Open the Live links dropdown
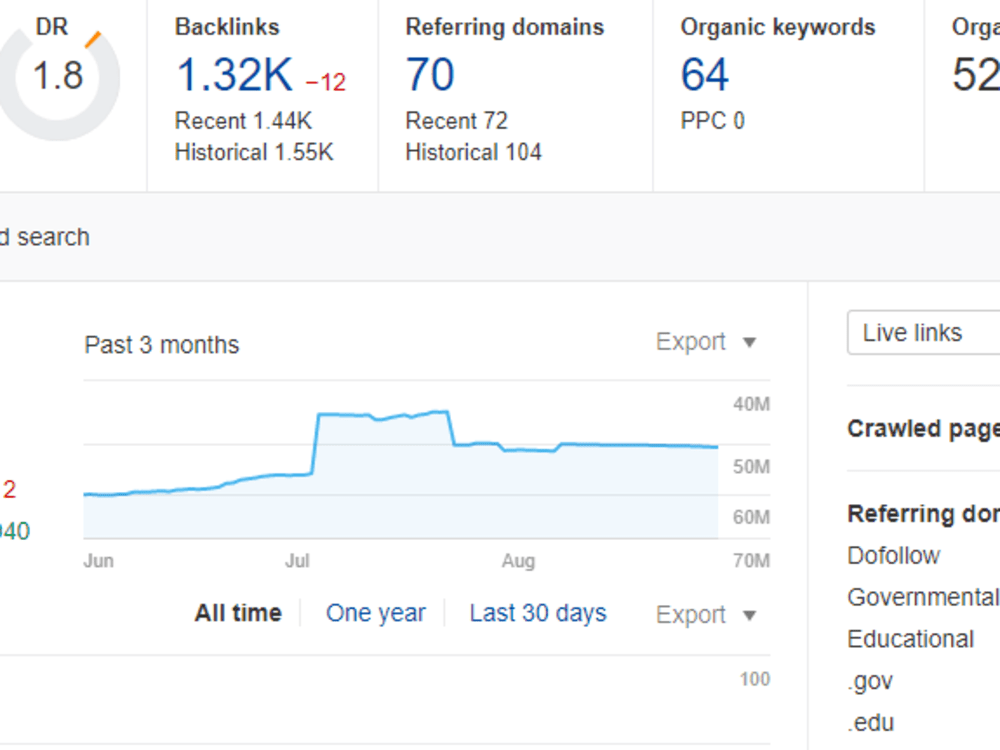The image size is (1000, 750). (923, 333)
